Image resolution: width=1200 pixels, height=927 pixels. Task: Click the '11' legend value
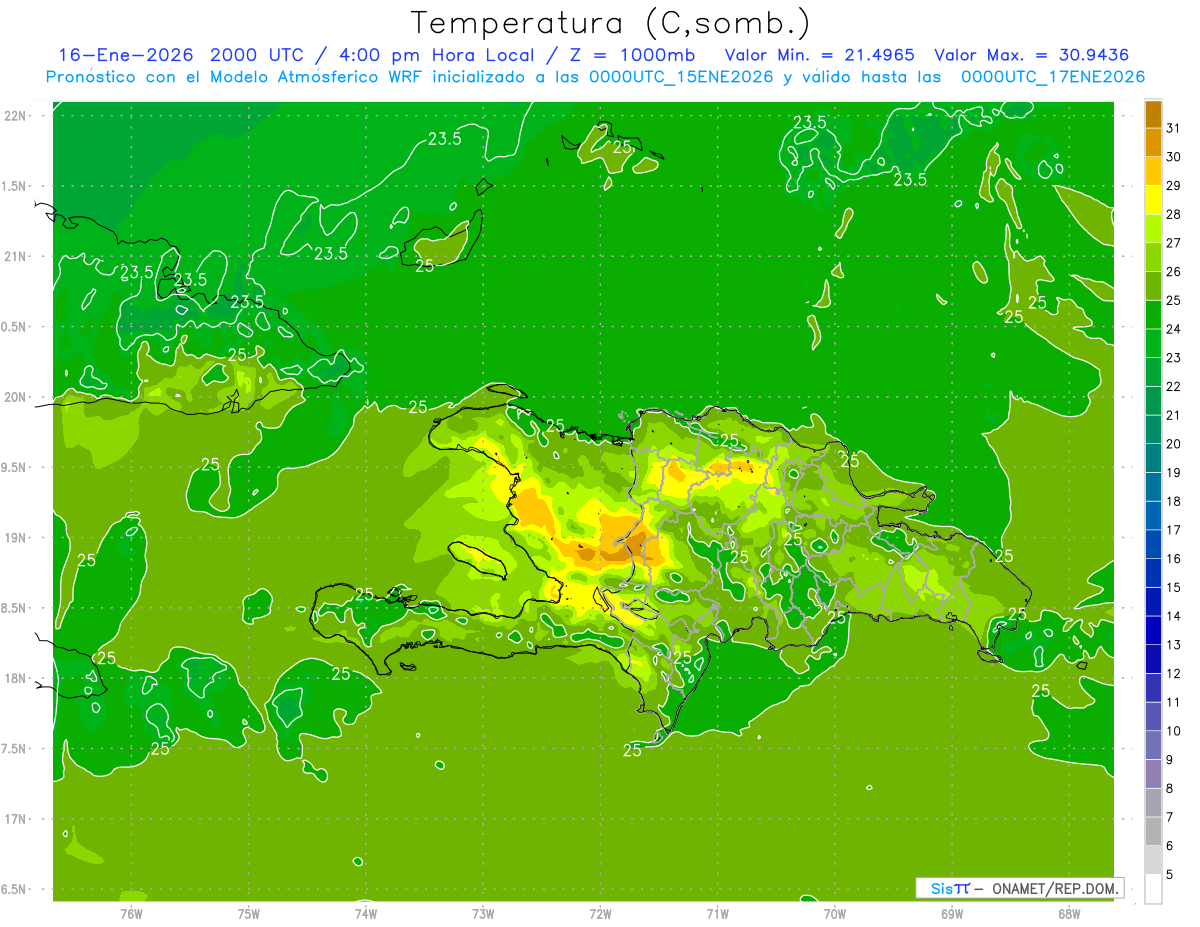1174,703
